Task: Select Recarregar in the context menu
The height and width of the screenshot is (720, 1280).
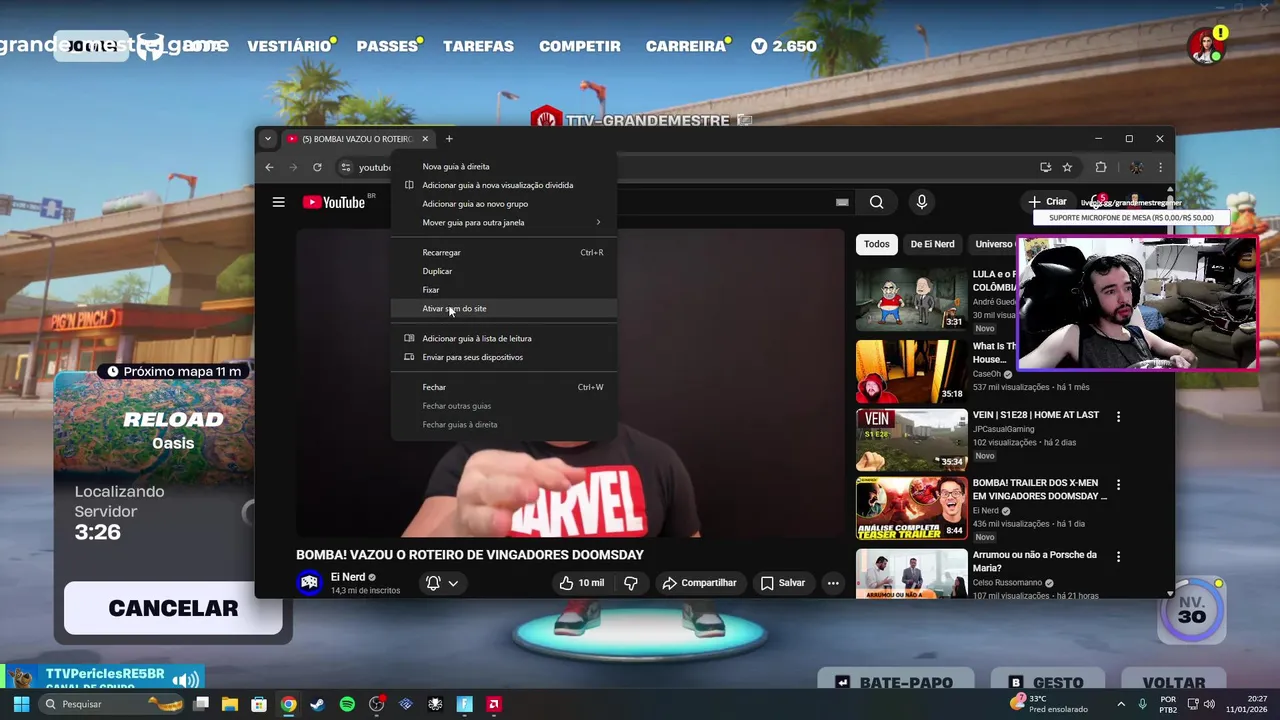Action: tap(504, 252)
